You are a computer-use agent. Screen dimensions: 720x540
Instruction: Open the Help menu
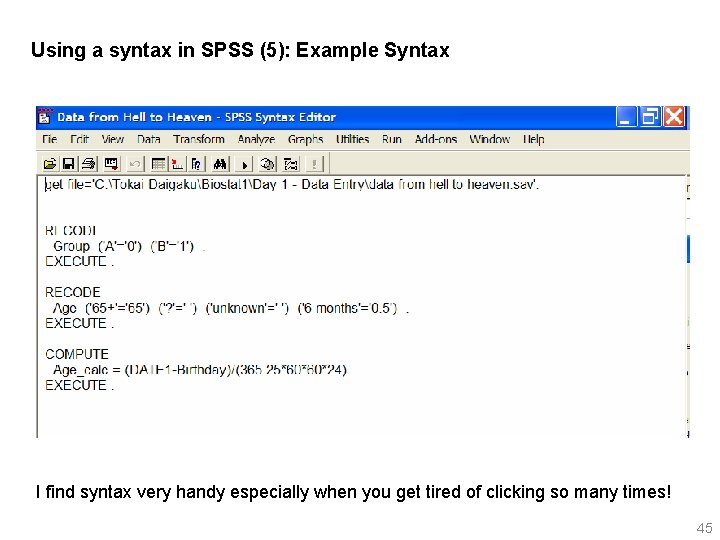(533, 139)
